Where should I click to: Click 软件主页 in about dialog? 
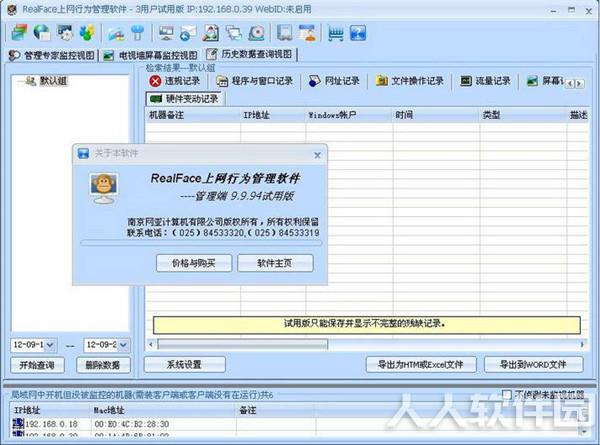[x=275, y=263]
